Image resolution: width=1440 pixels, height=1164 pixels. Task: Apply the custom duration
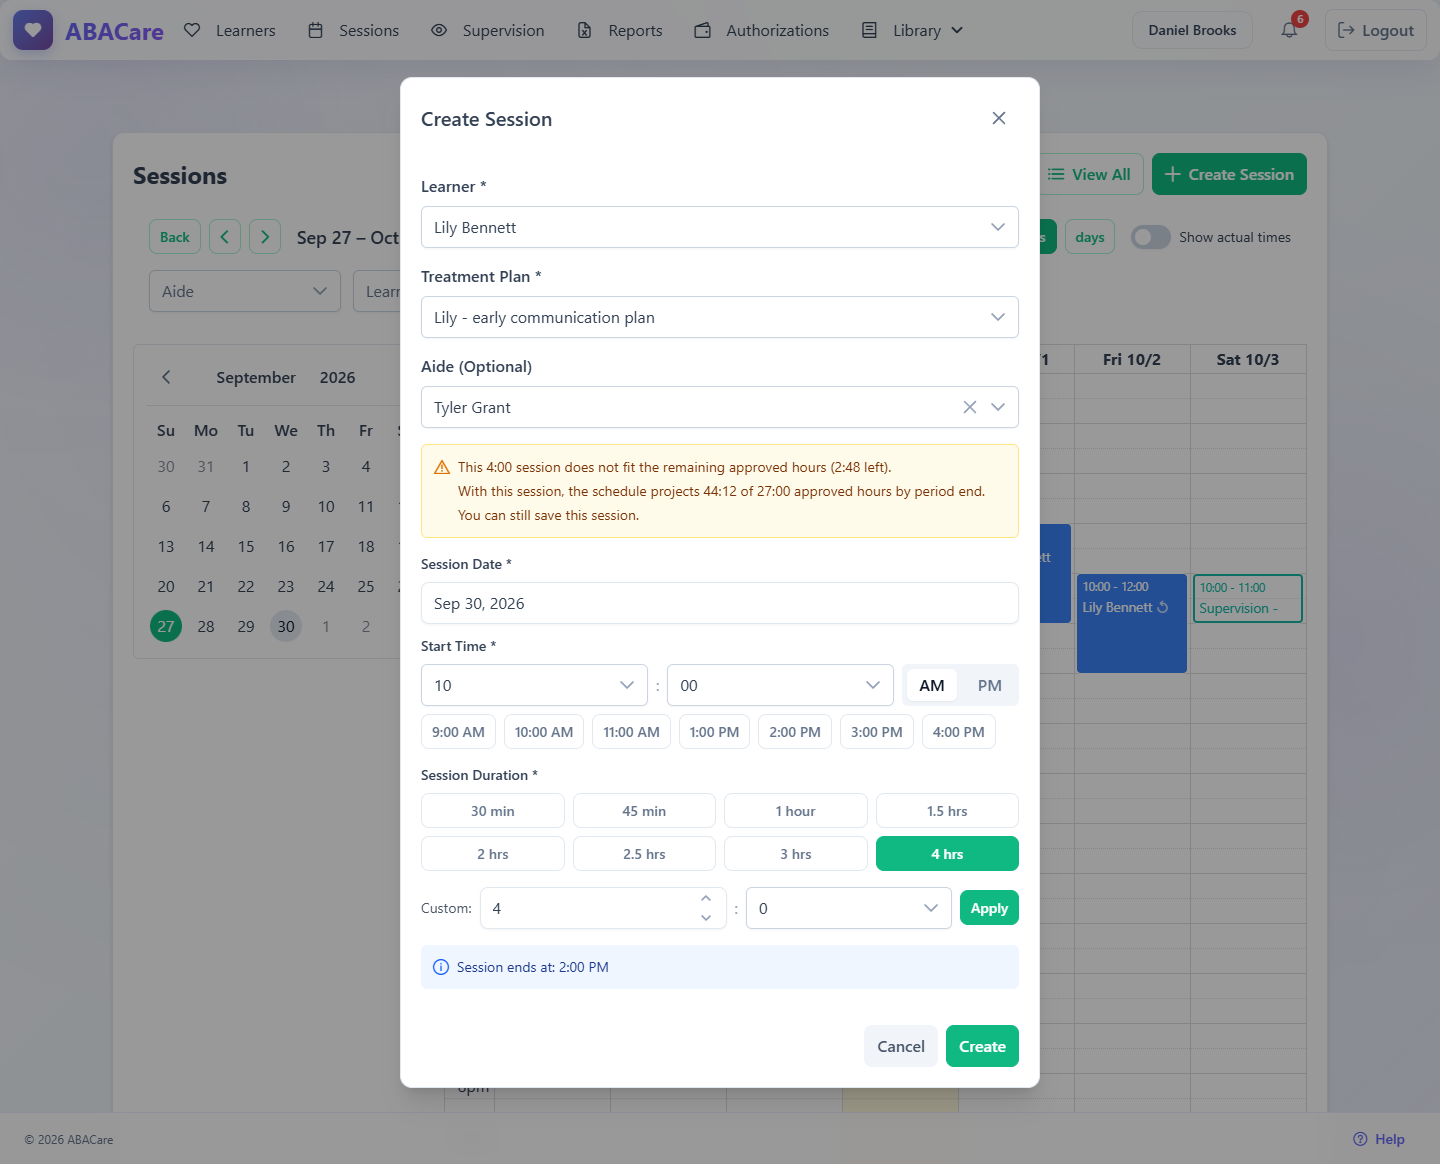coord(989,908)
